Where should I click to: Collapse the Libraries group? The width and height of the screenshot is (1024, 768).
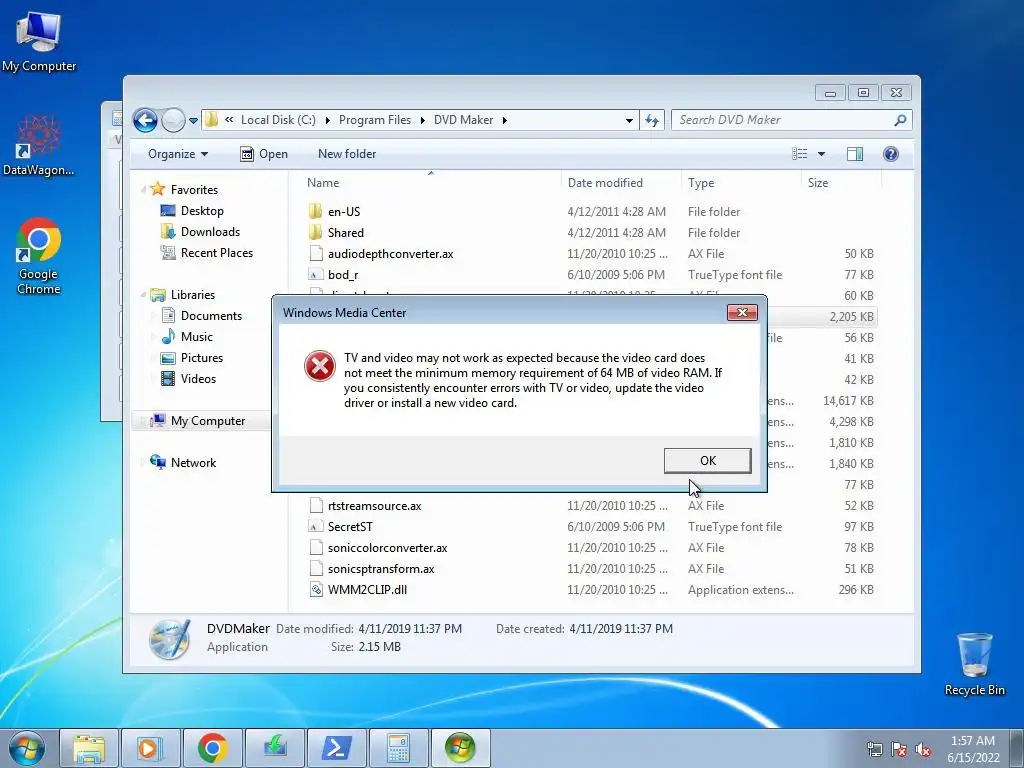(x=143, y=295)
